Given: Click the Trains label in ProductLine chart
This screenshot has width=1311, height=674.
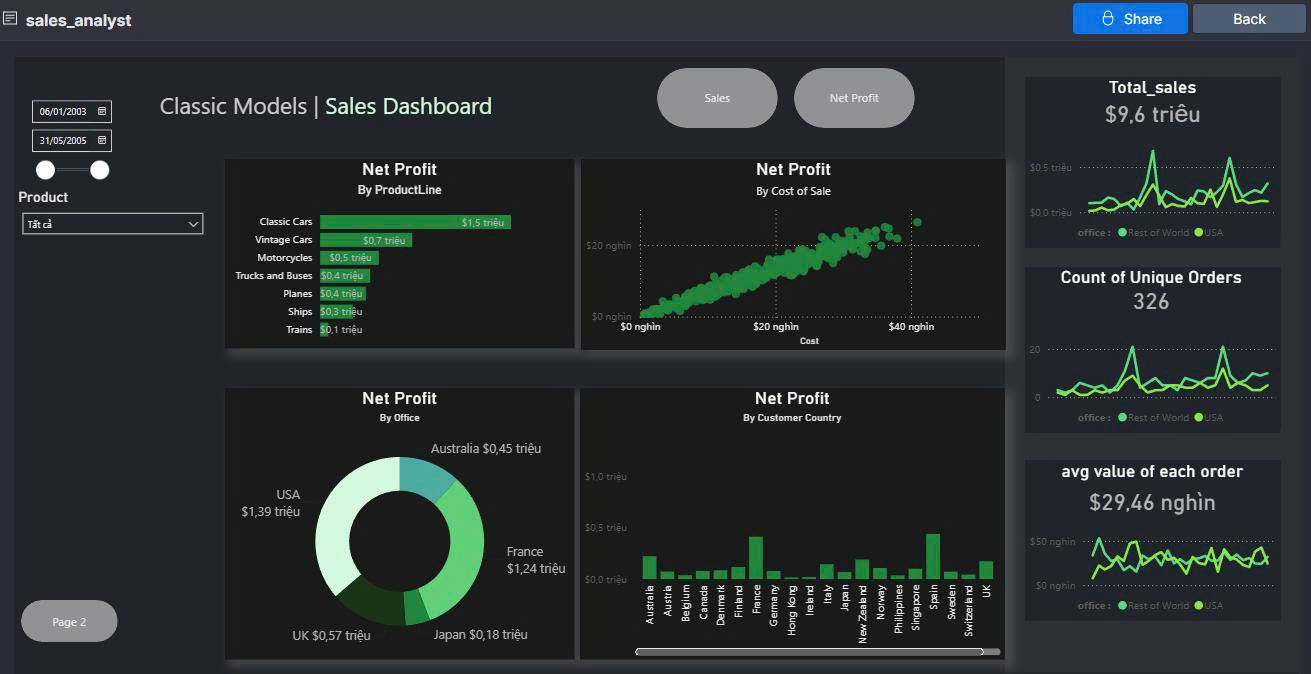Looking at the screenshot, I should pyautogui.click(x=300, y=330).
